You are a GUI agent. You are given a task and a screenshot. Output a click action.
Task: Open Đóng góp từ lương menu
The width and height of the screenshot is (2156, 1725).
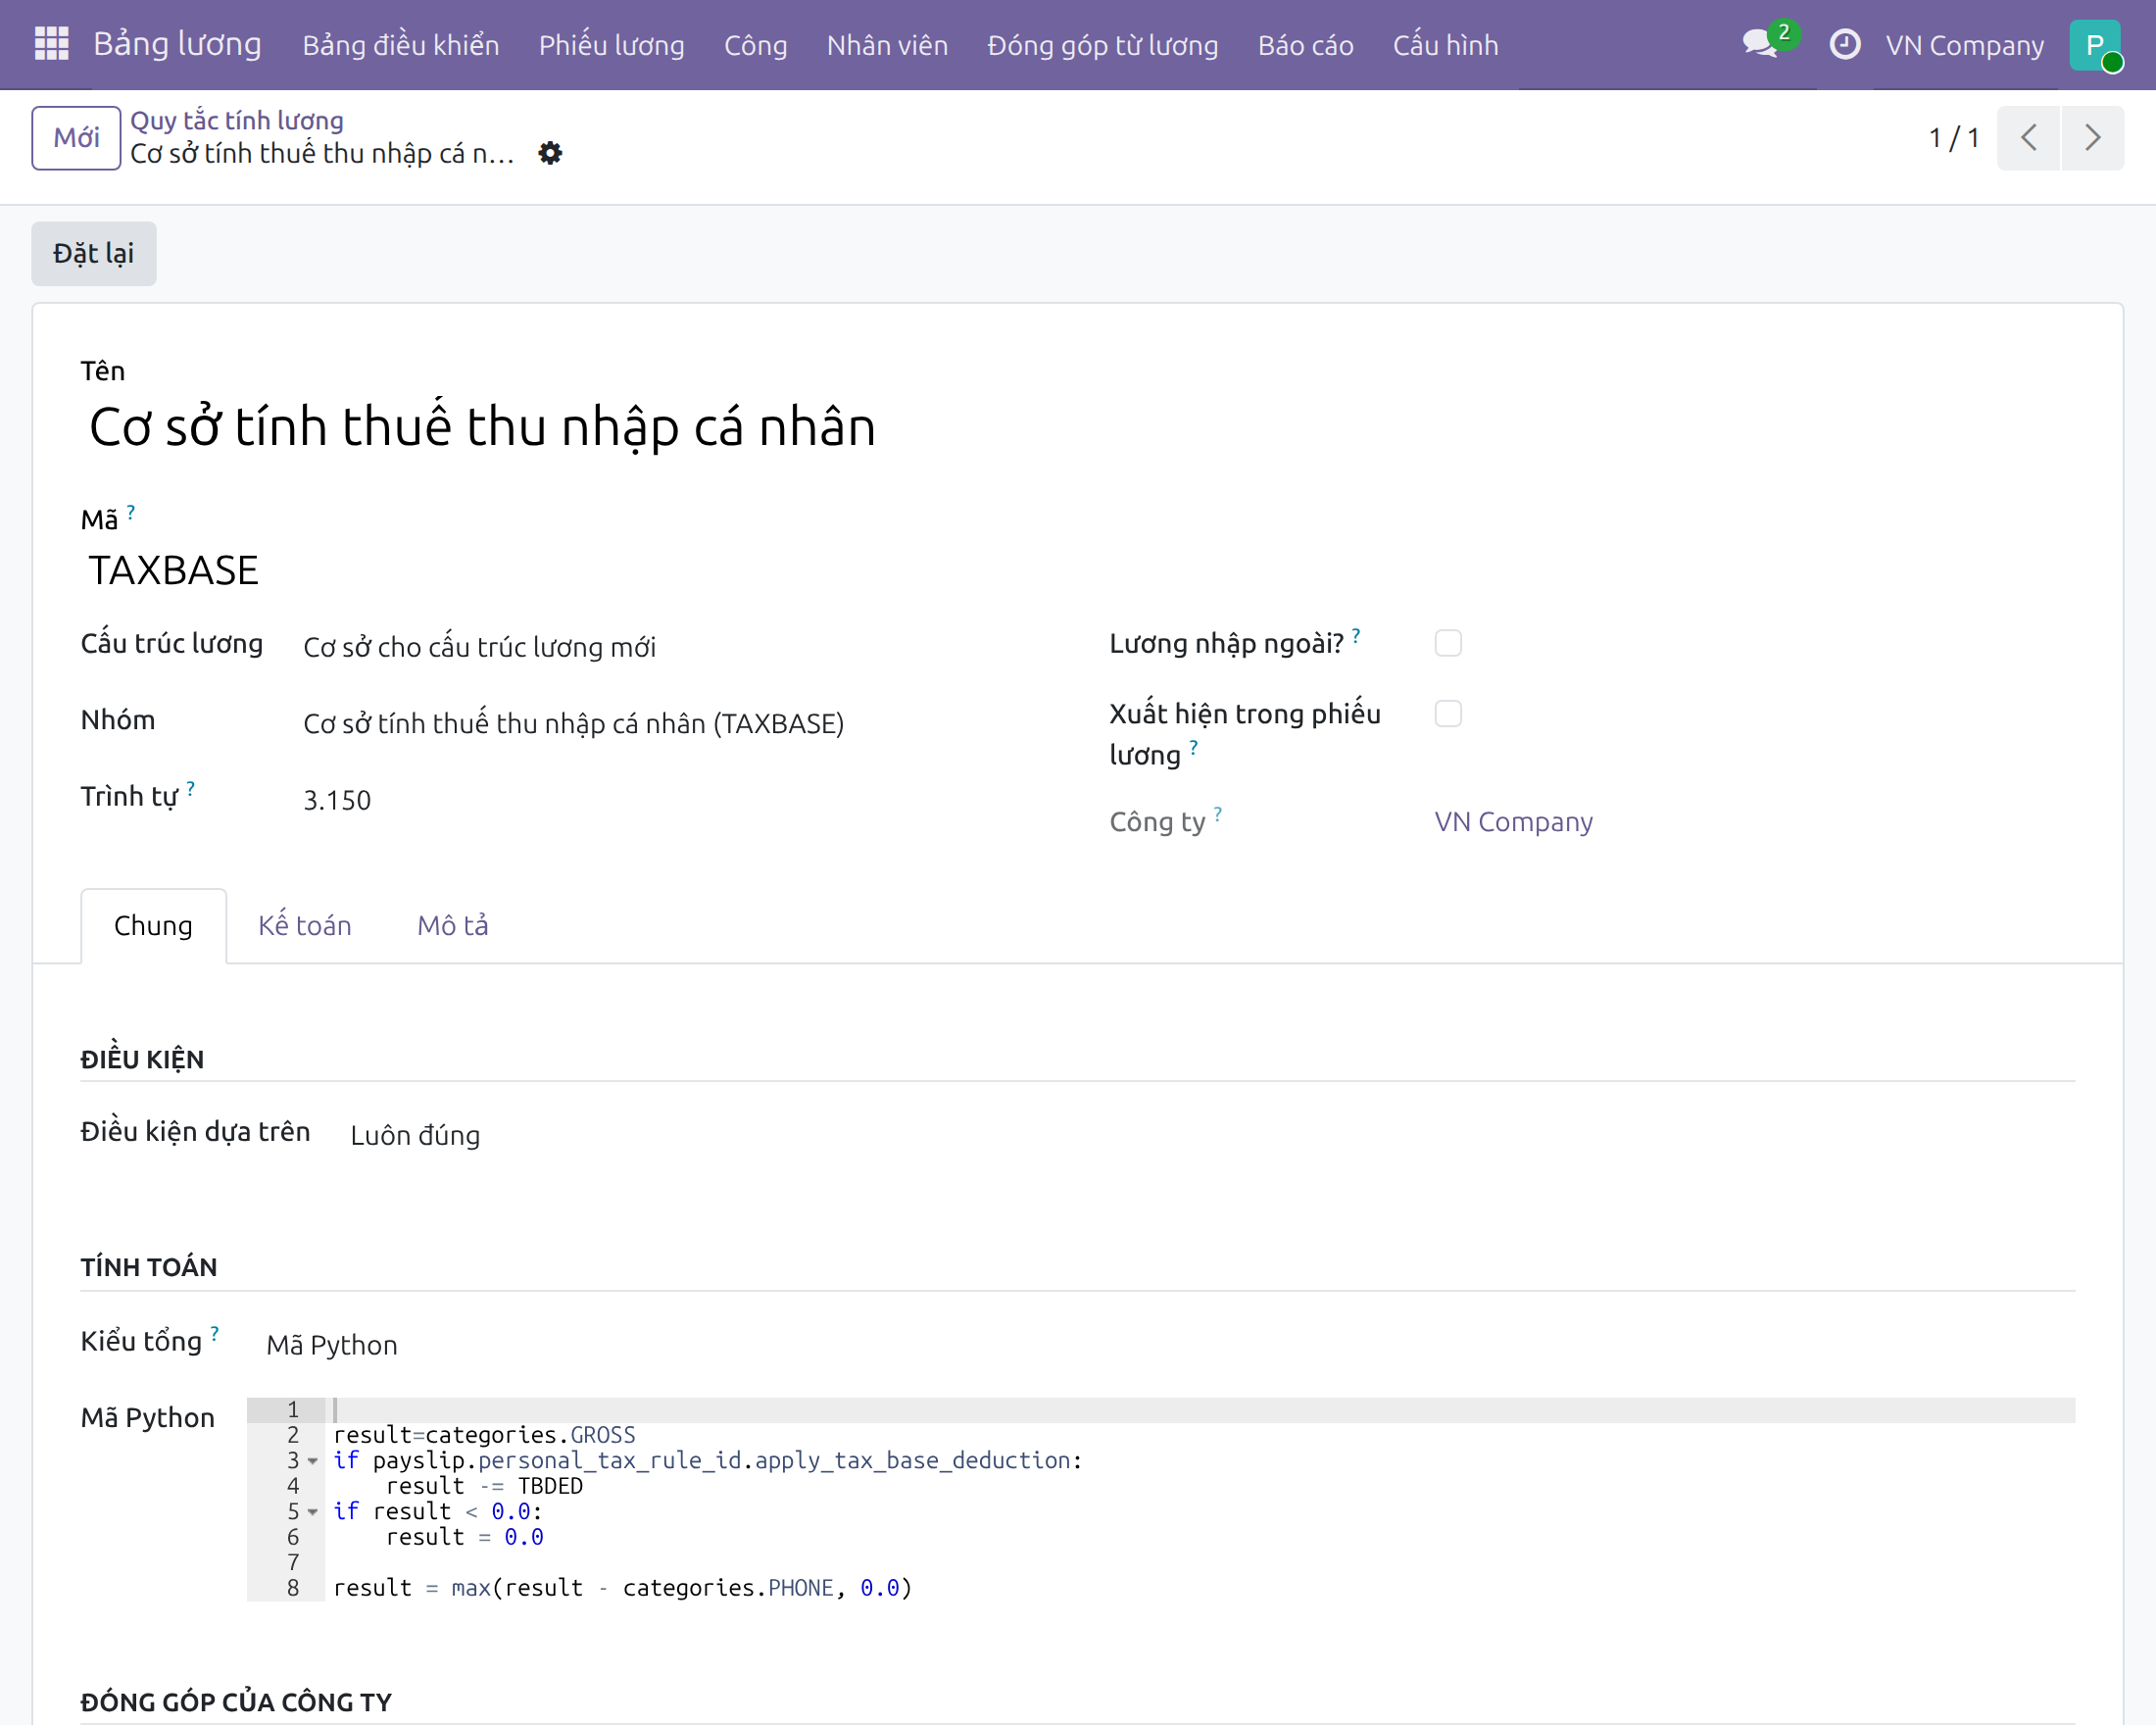click(x=1103, y=45)
